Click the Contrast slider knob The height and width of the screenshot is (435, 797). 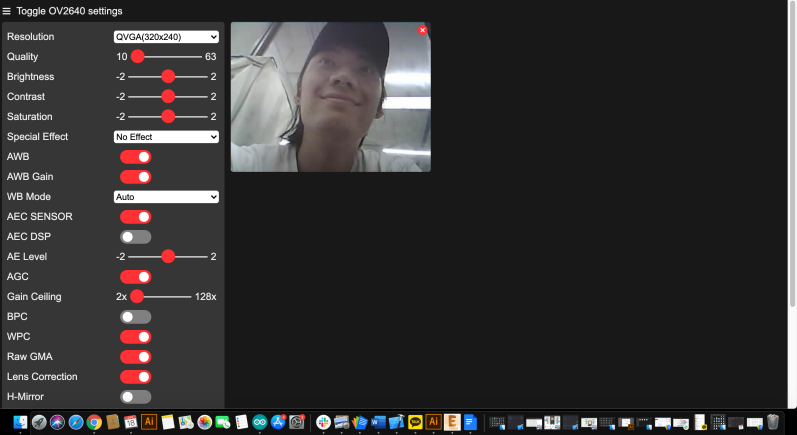coord(168,97)
